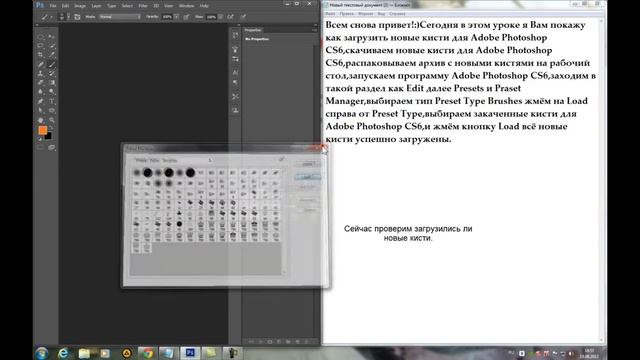Click Rename button in Preset Manager
Image resolution: width=640 pixels, height=360 pixels.
(x=307, y=200)
